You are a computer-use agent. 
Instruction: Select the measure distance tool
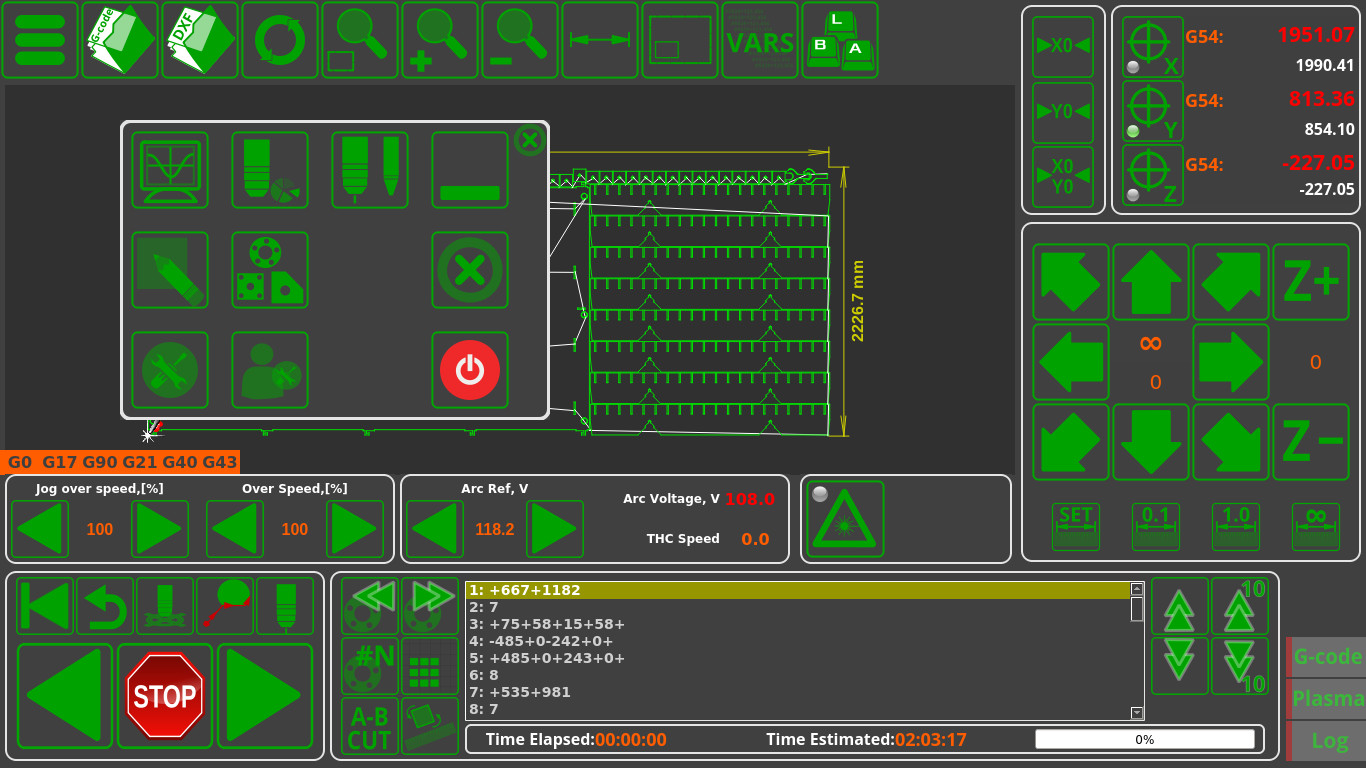click(600, 40)
